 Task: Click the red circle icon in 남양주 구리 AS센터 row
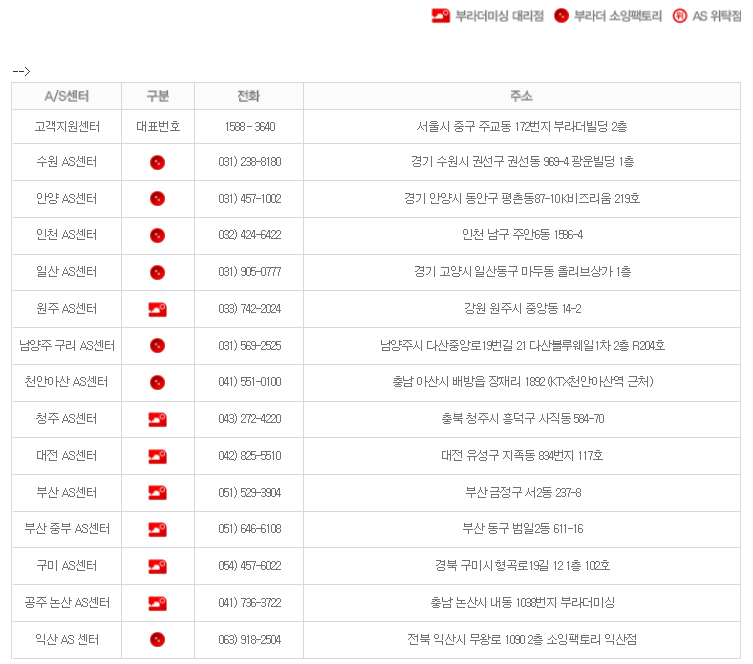click(x=158, y=346)
